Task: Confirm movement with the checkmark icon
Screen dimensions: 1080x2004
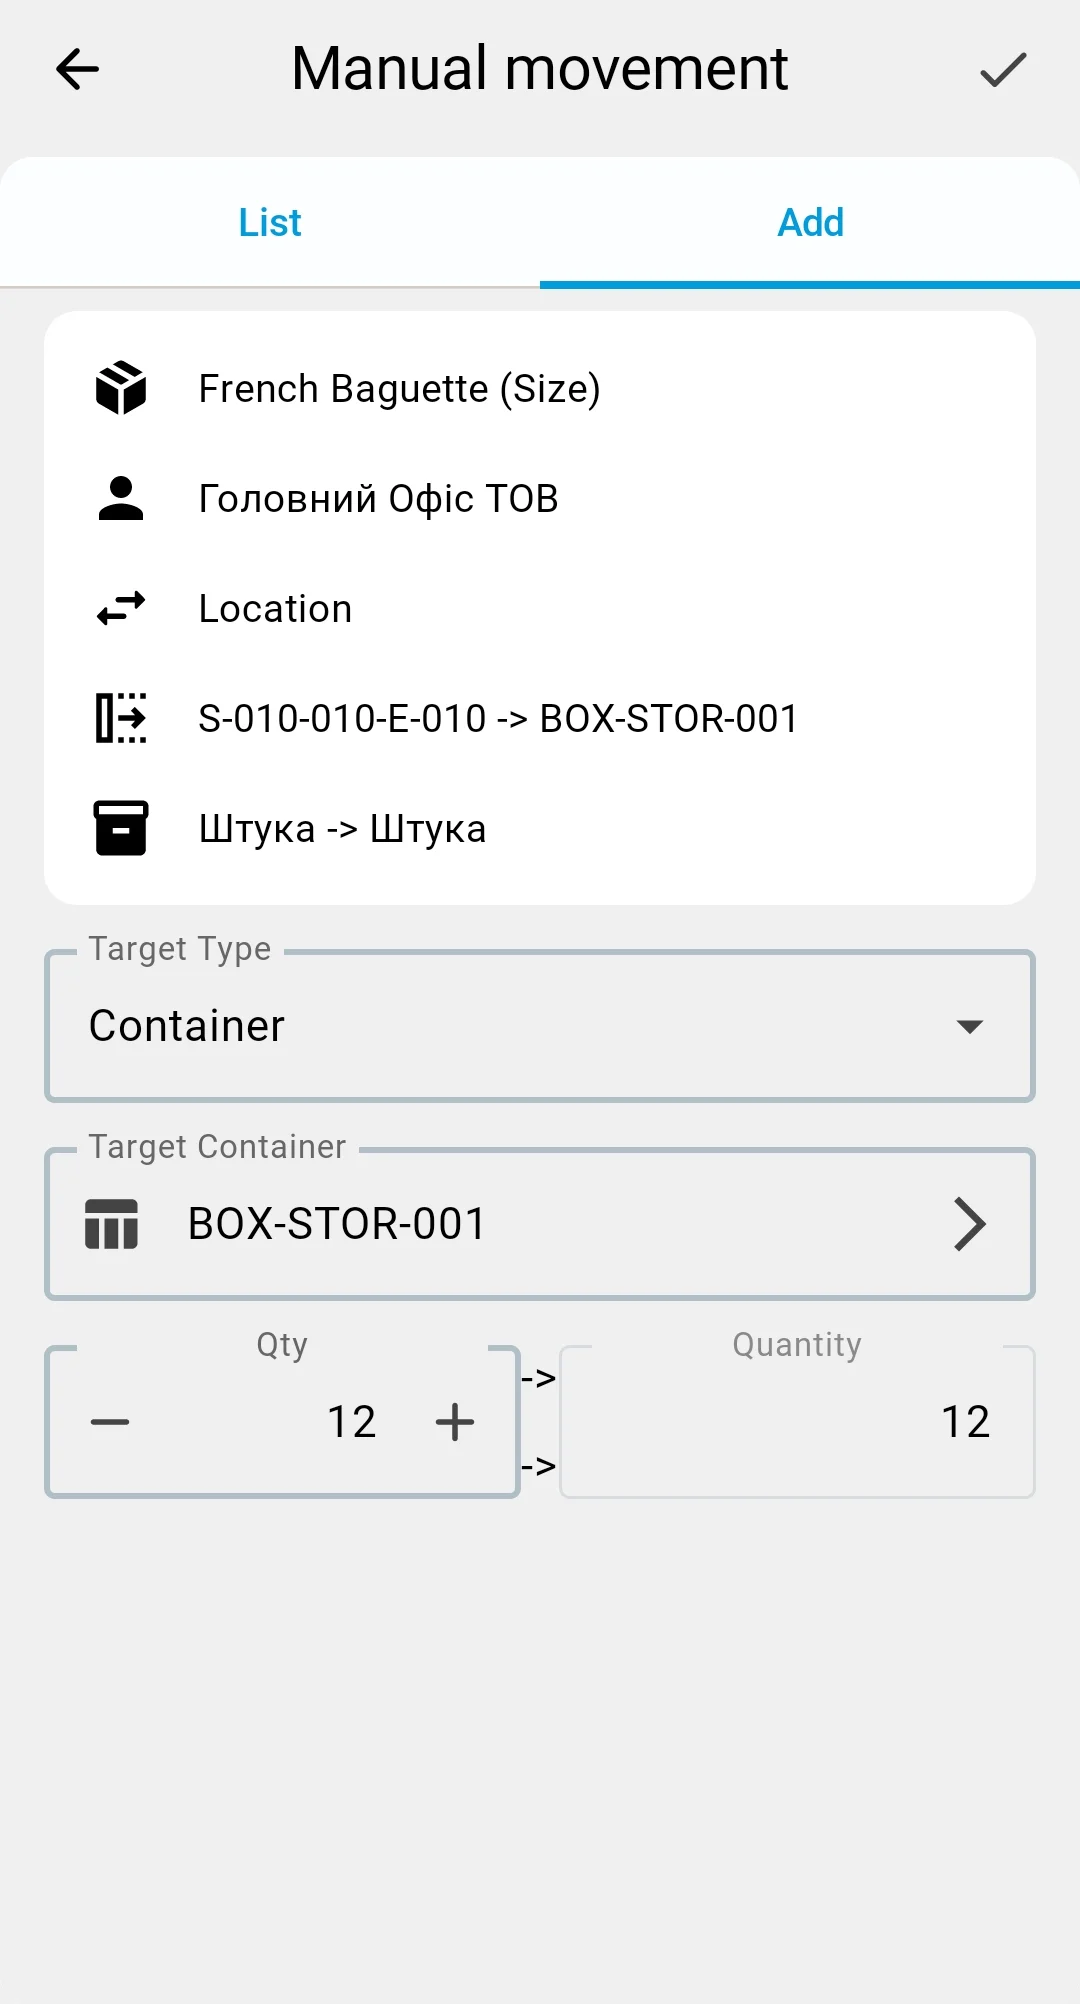Action: click(1003, 69)
